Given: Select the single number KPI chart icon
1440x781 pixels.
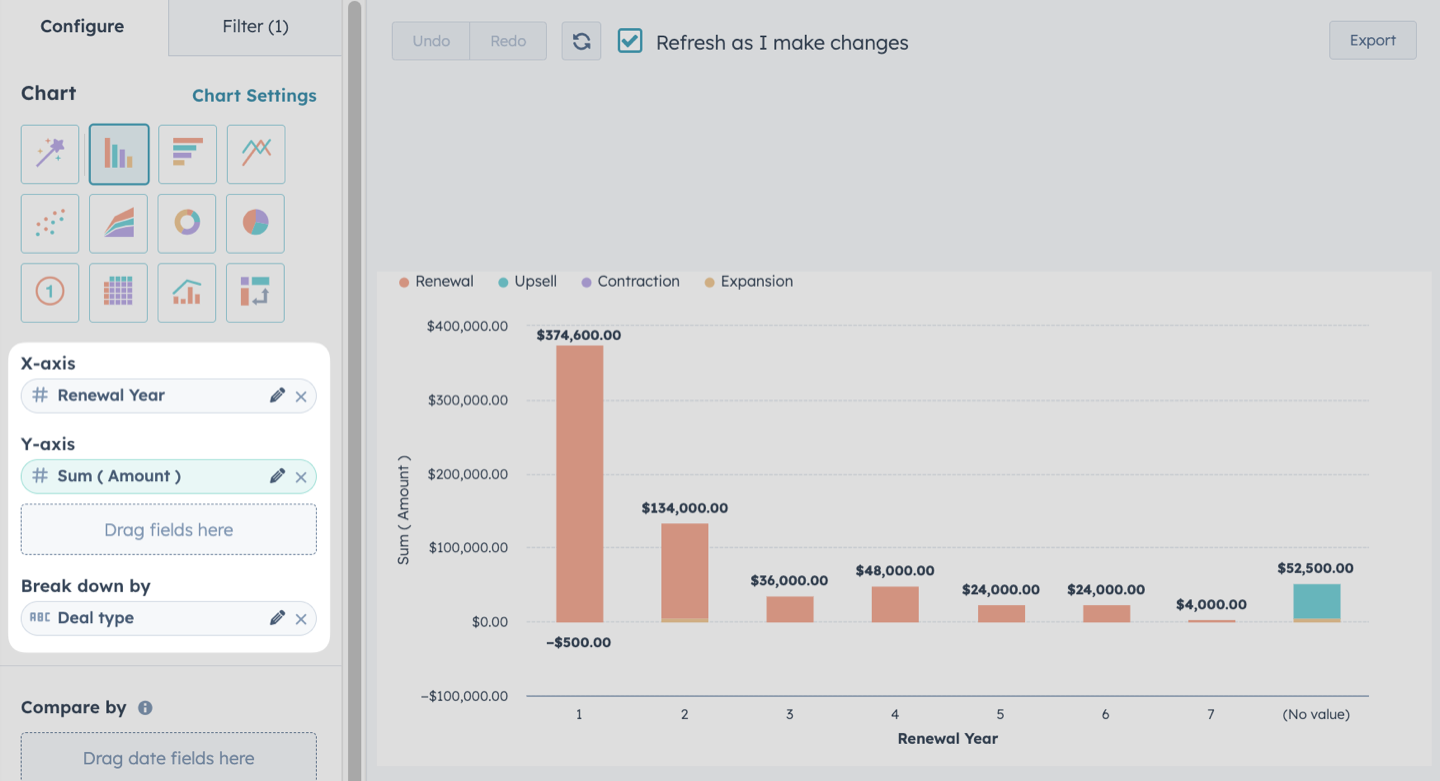Looking at the screenshot, I should pos(50,292).
